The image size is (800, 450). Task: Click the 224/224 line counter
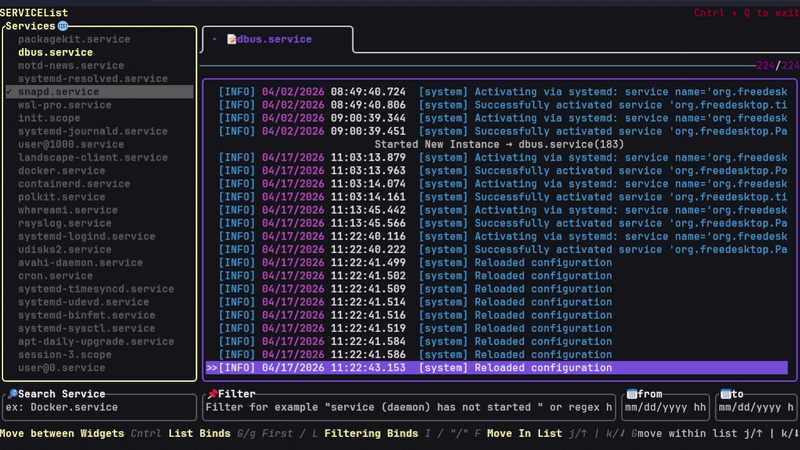coord(778,65)
